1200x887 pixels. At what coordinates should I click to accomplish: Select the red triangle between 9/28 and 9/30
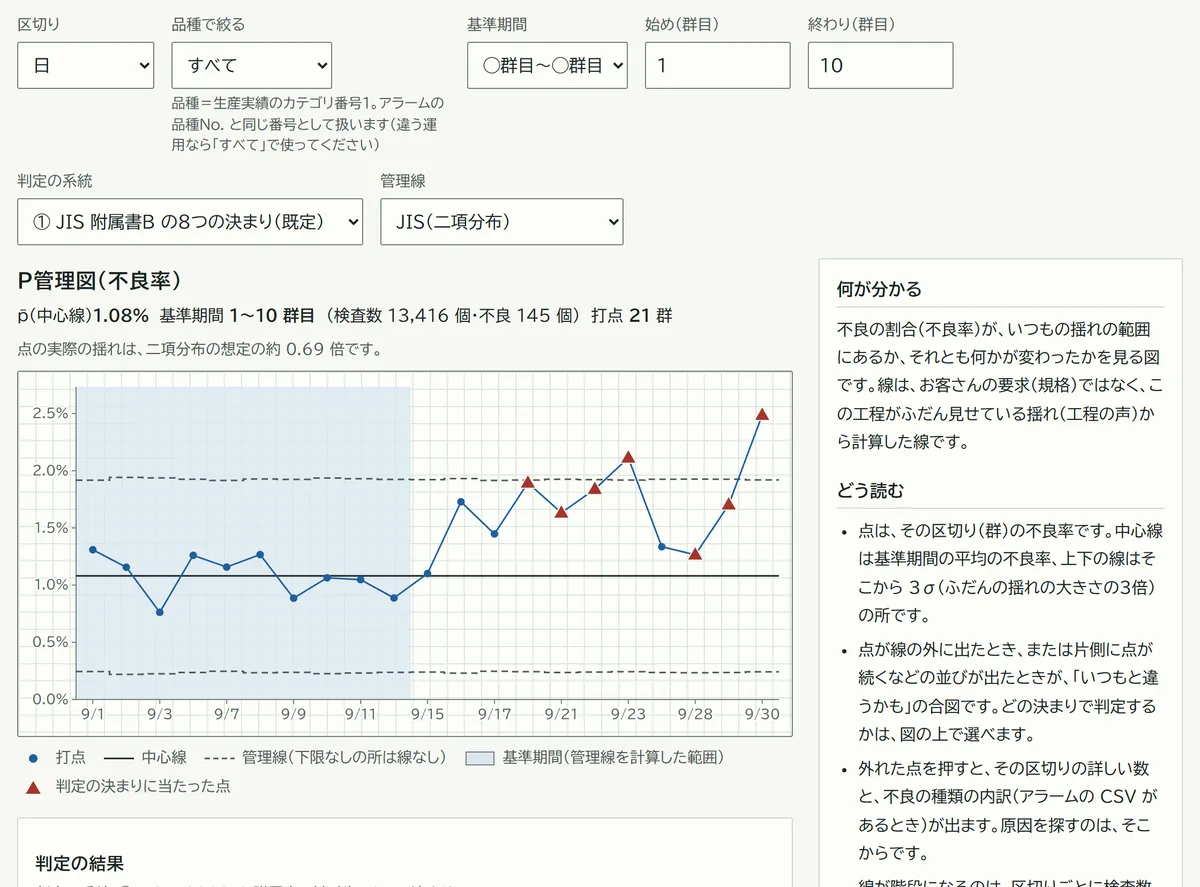tap(729, 504)
